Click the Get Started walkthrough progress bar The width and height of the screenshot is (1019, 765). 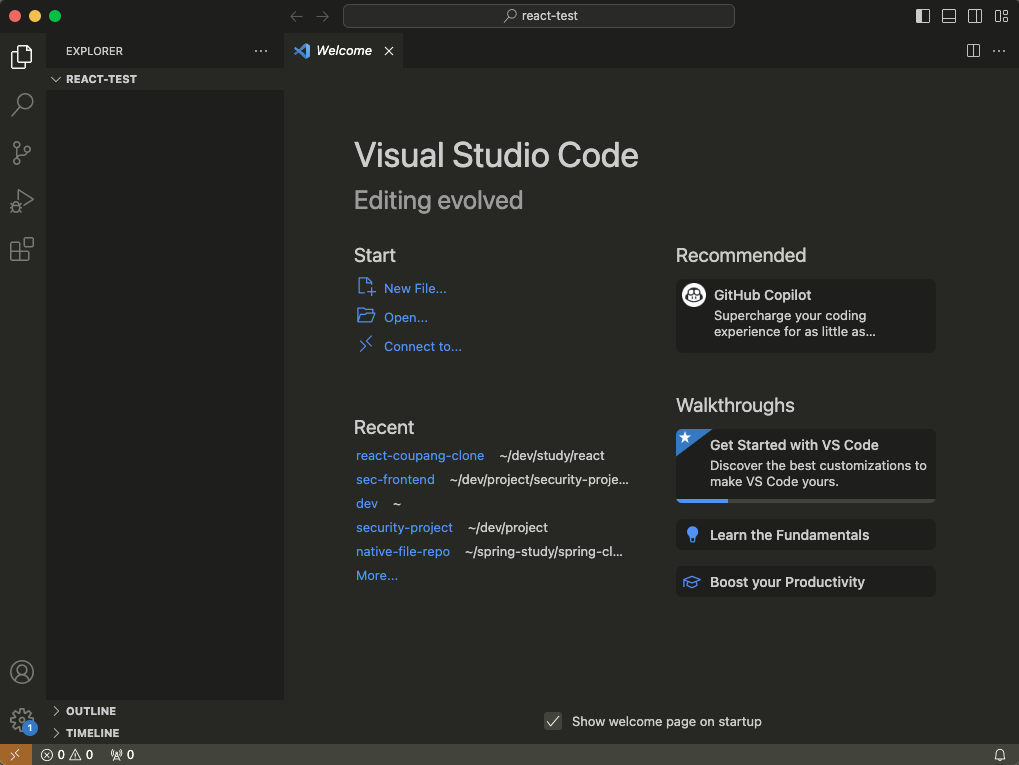coord(805,500)
